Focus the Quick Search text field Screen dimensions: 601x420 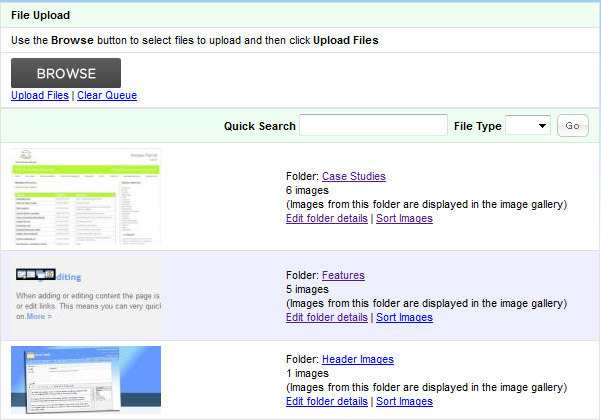tap(373, 126)
